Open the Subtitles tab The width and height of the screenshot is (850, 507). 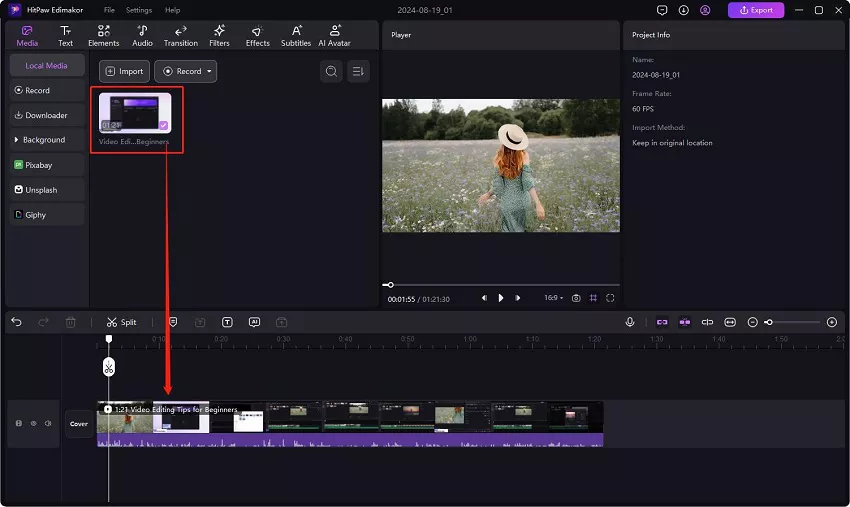point(296,36)
